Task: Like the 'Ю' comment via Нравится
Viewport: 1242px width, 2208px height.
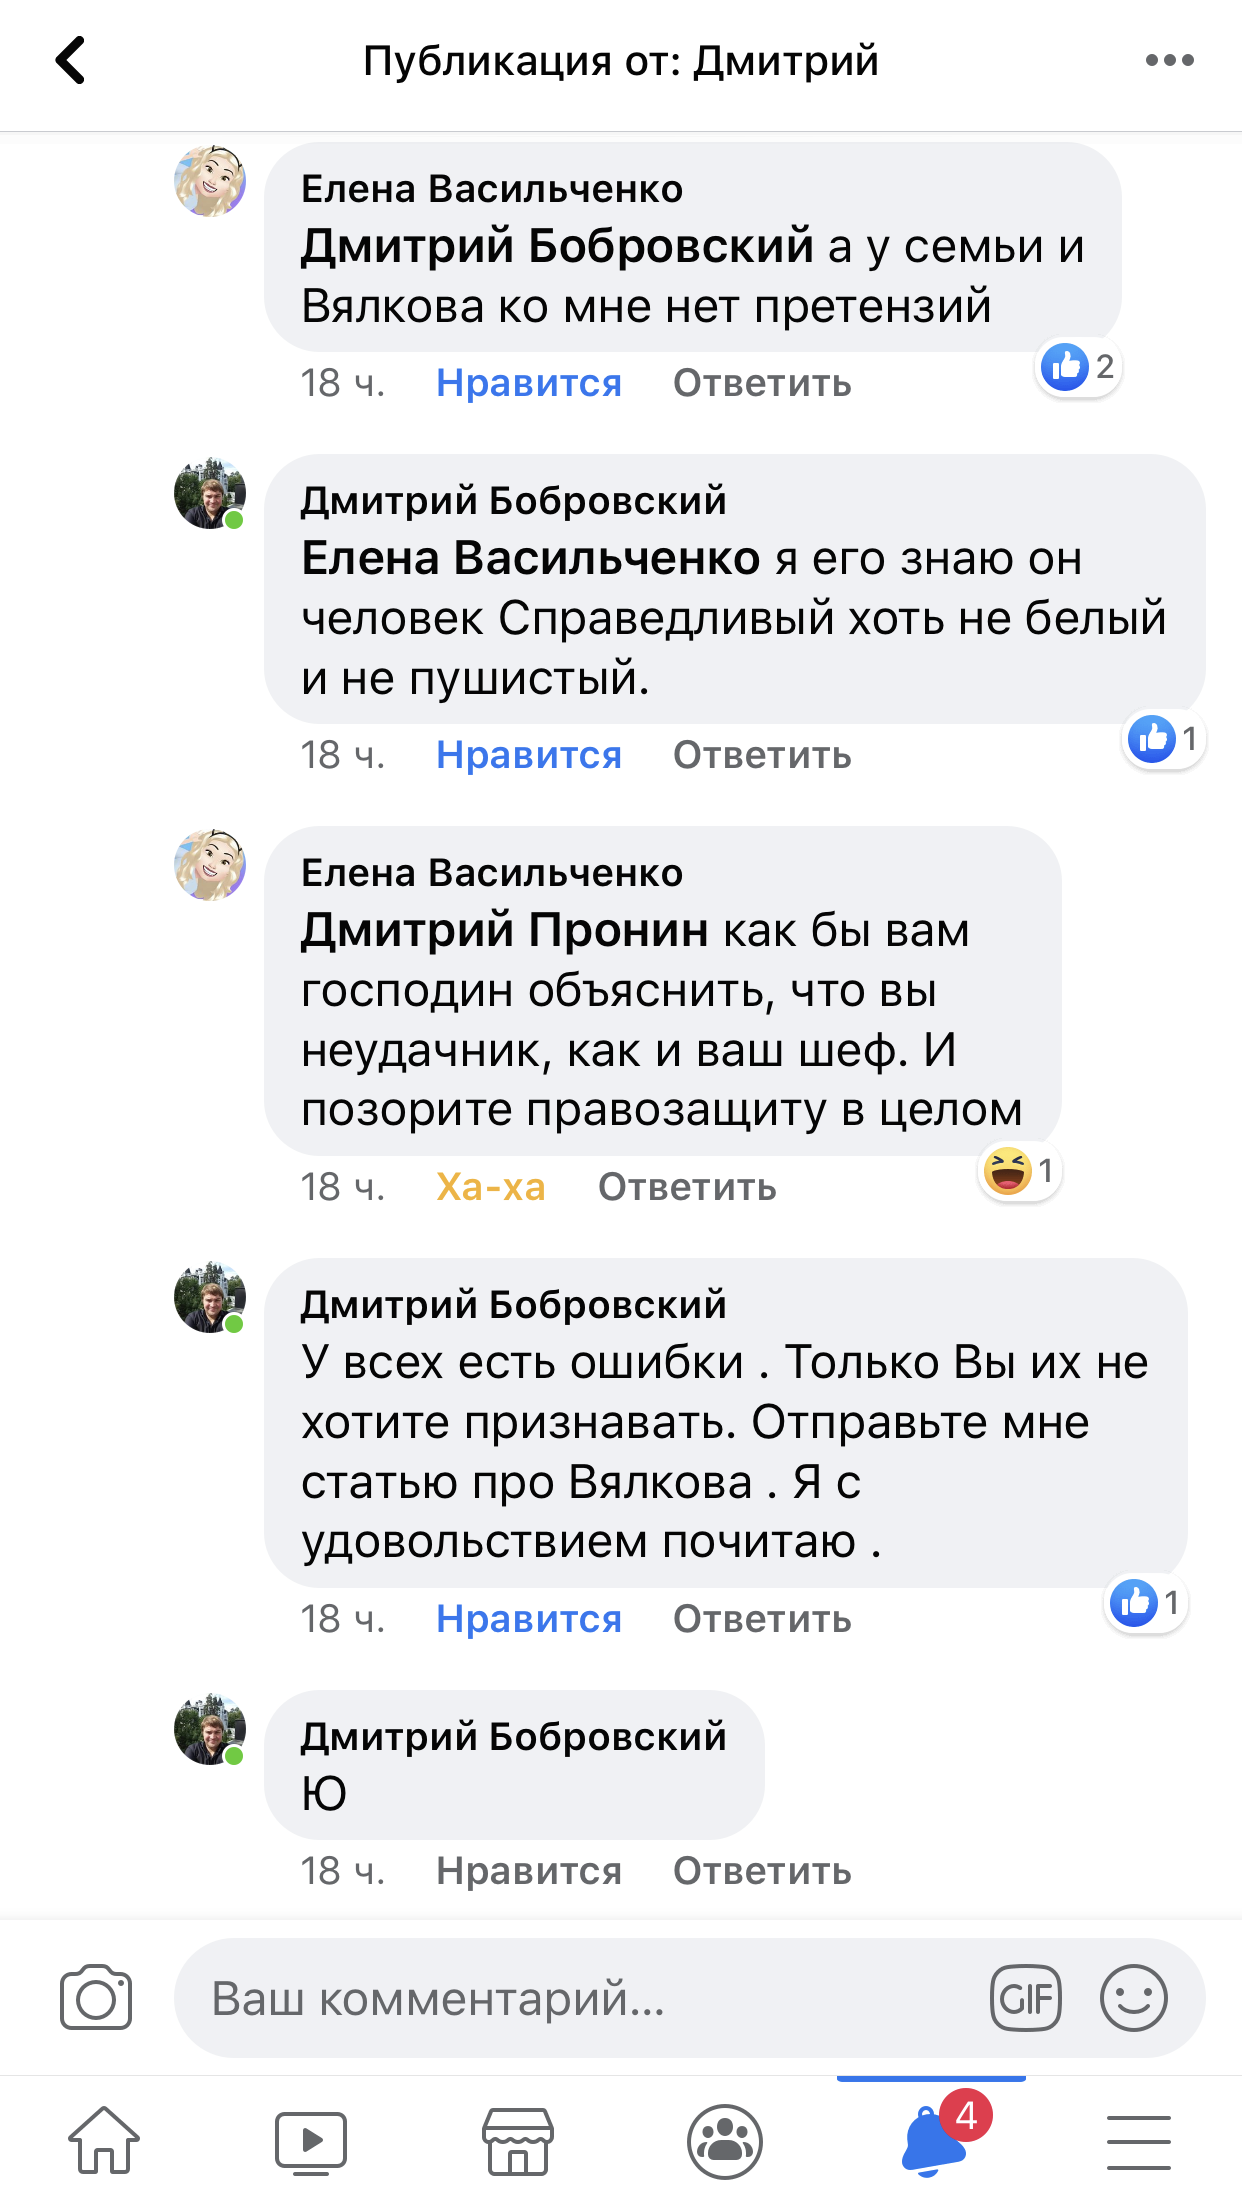Action: pos(529,1871)
